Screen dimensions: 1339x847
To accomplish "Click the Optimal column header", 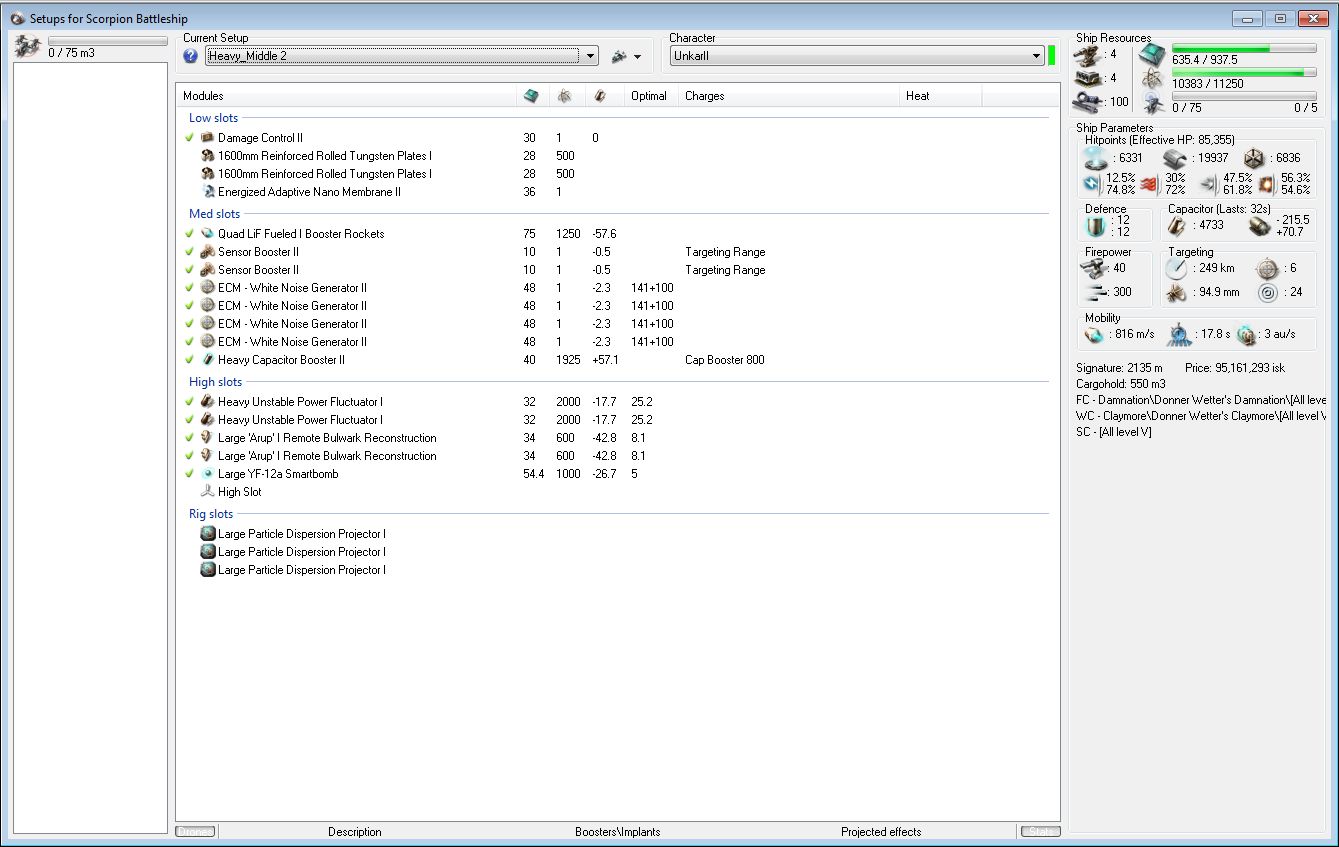I will (x=651, y=96).
